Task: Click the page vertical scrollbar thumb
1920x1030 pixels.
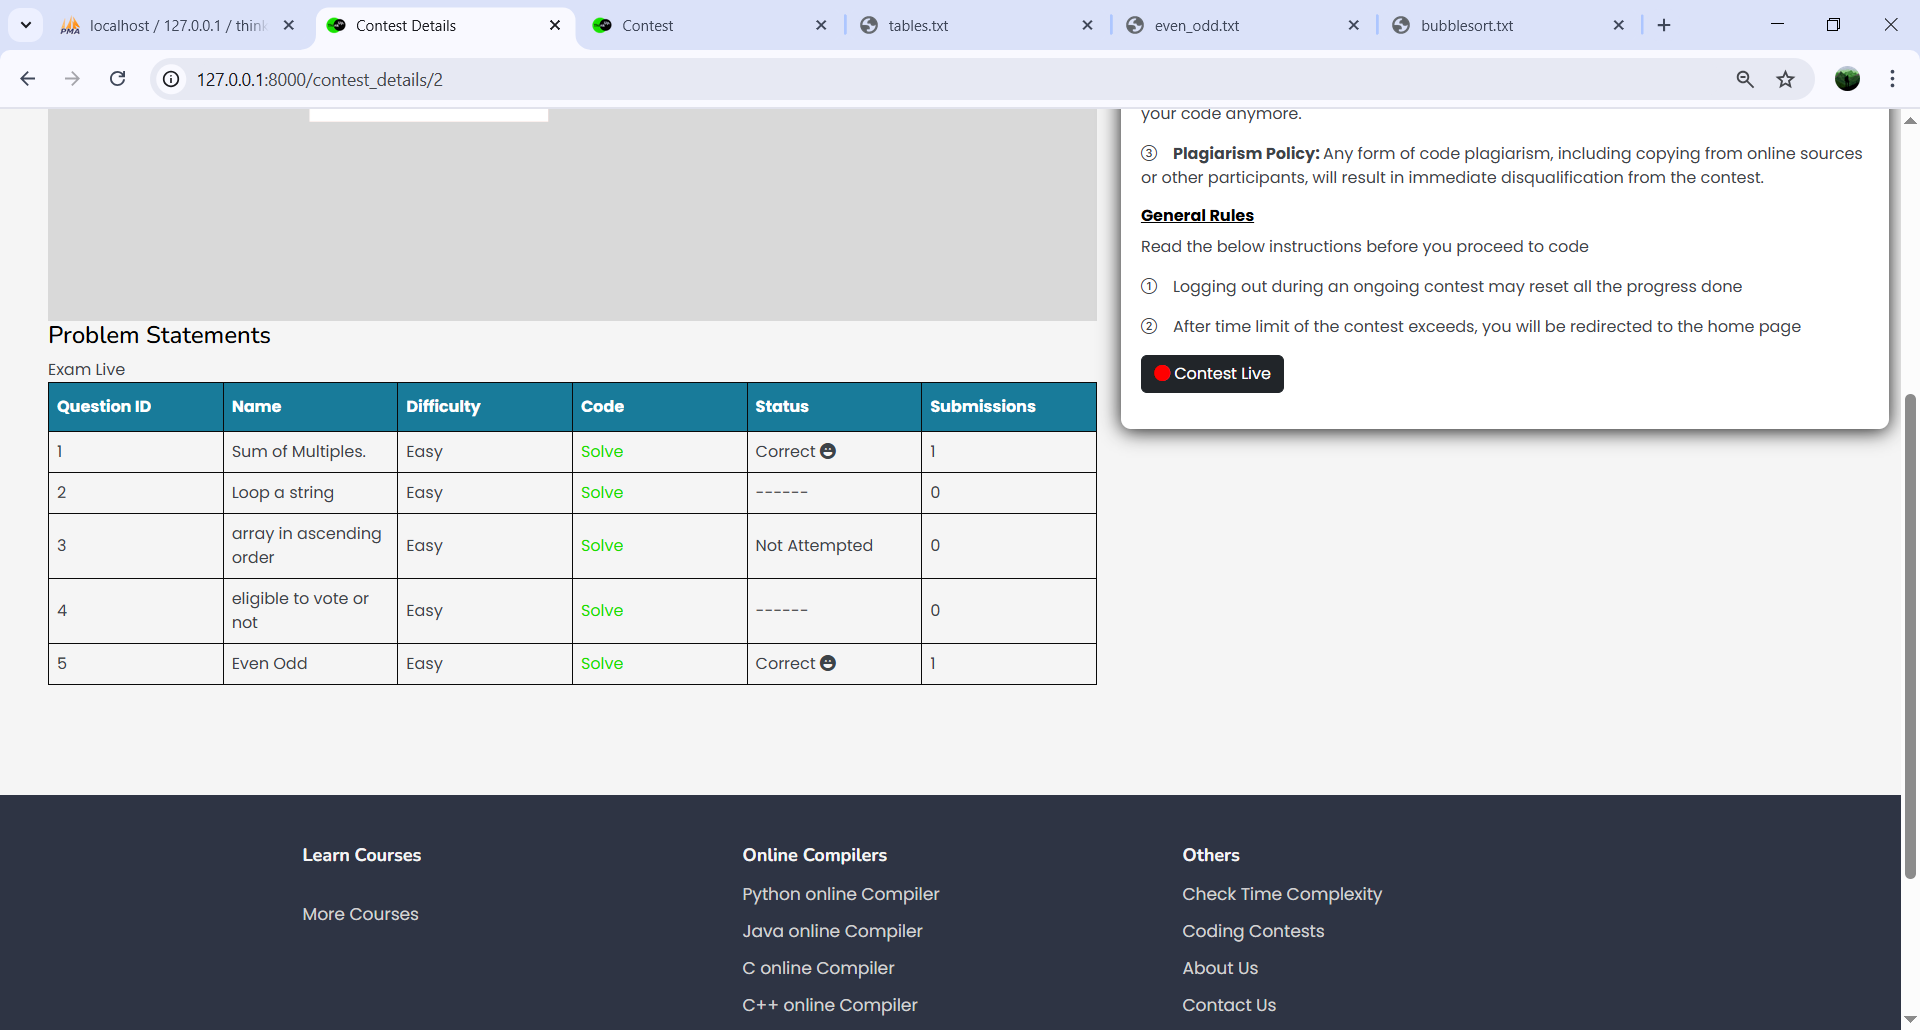Action: [1910, 635]
